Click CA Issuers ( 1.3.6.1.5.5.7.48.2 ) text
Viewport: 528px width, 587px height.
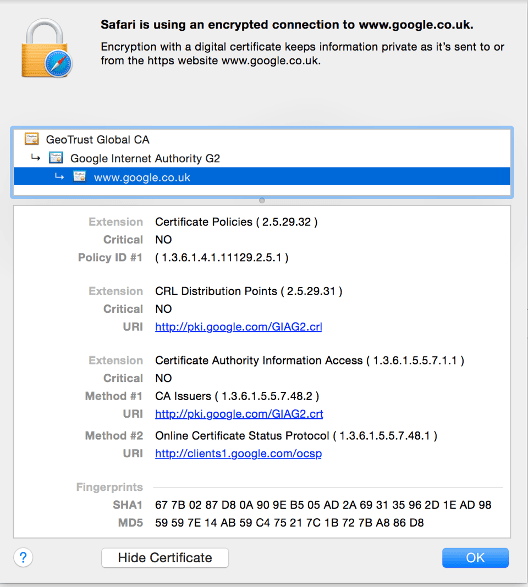[237, 396]
